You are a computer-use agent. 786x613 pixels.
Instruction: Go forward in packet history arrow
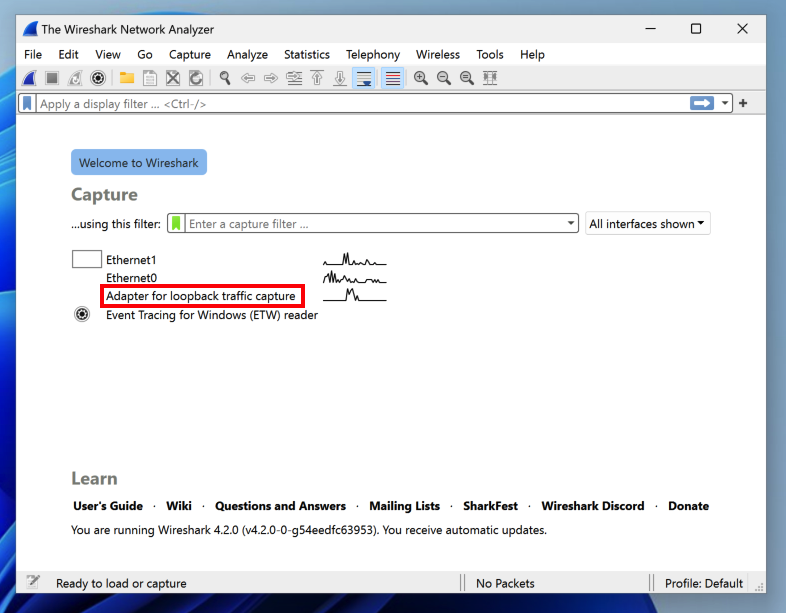271,78
